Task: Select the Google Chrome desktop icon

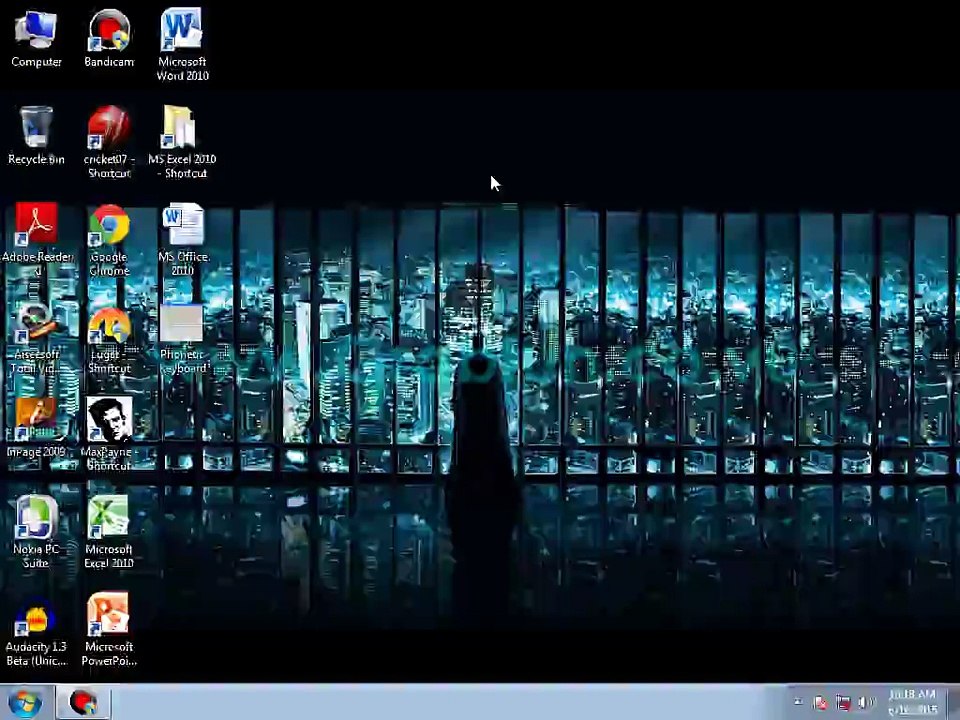Action: click(109, 225)
